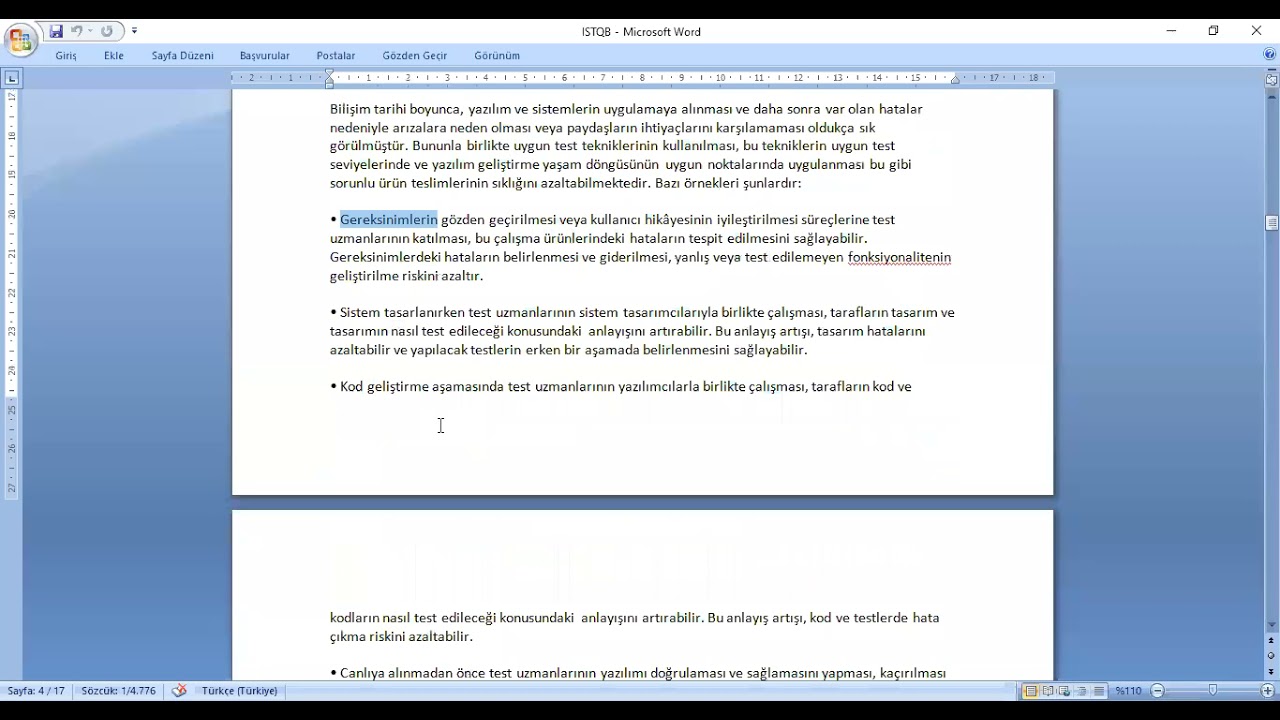Click the zoom slider handle

(1213, 691)
